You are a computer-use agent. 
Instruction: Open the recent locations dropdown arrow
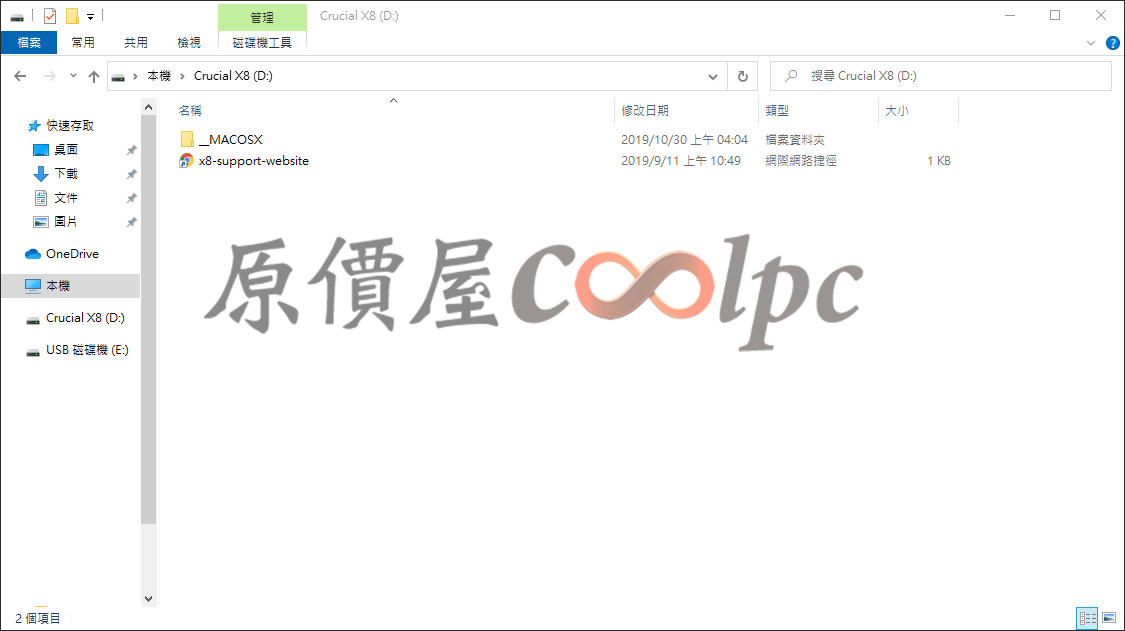point(73,76)
